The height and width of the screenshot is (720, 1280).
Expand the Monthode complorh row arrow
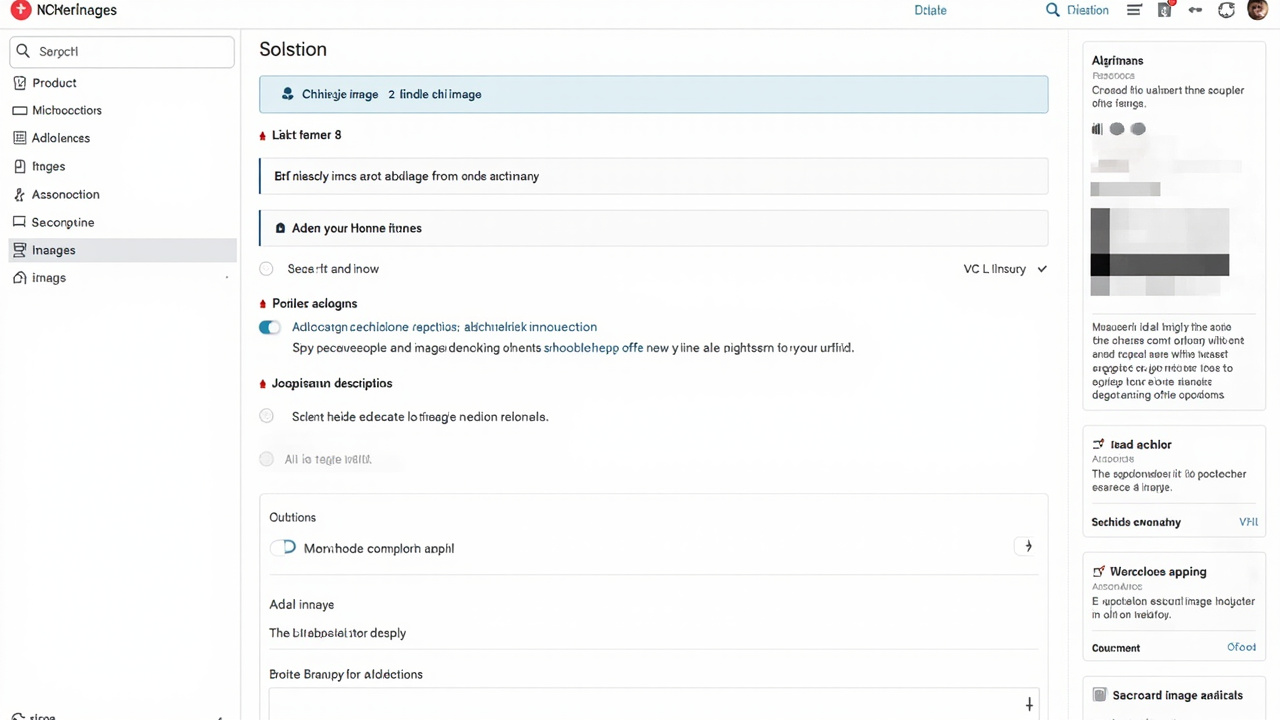[1025, 546]
